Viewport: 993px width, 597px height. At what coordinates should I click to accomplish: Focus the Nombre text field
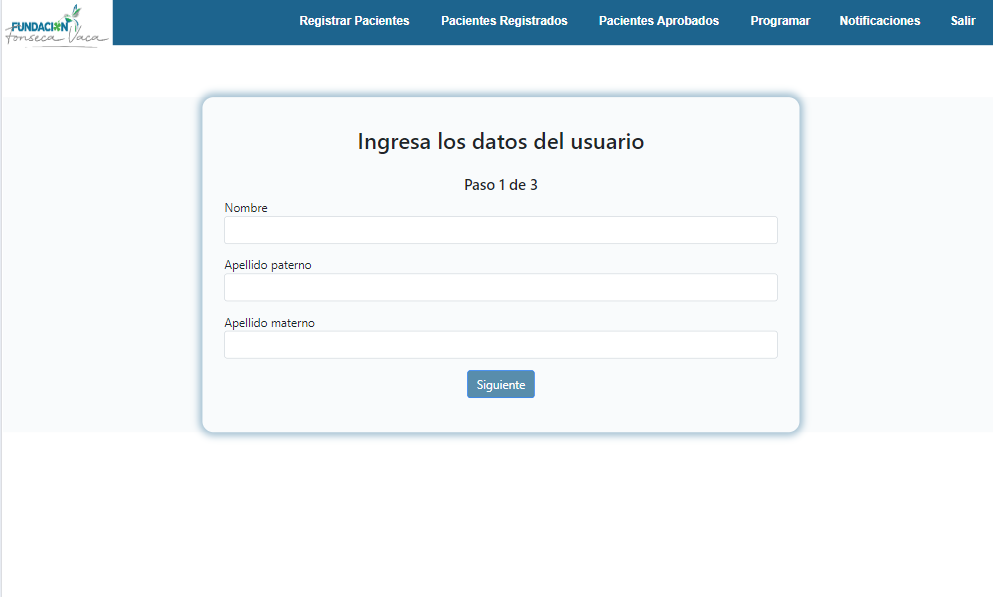500,230
